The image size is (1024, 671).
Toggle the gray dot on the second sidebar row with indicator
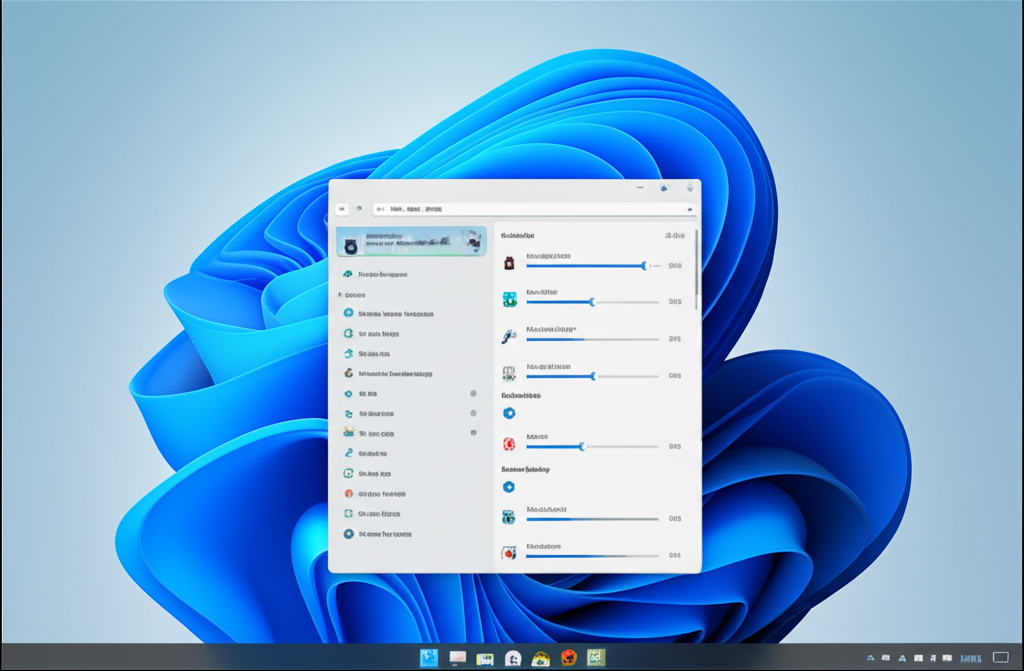click(473, 413)
